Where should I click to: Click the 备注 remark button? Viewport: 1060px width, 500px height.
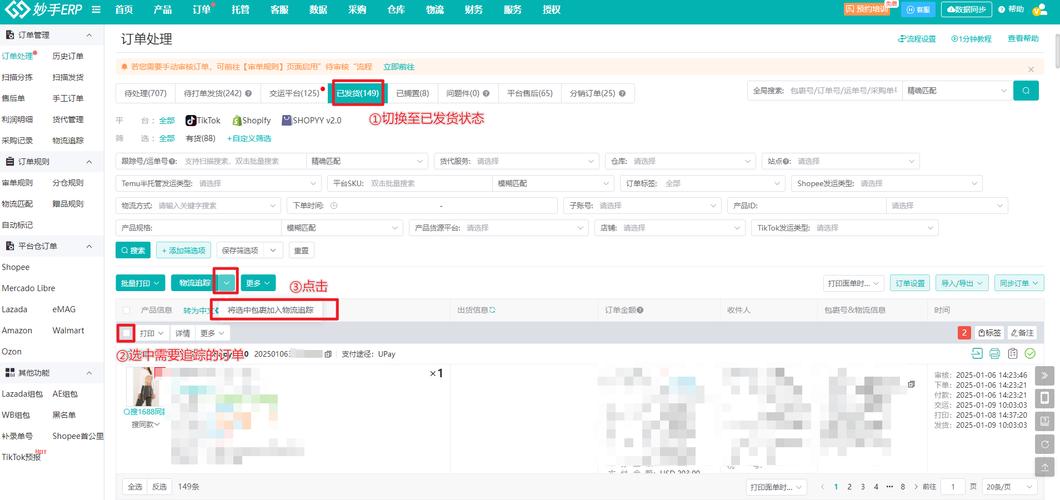(x=1022, y=333)
